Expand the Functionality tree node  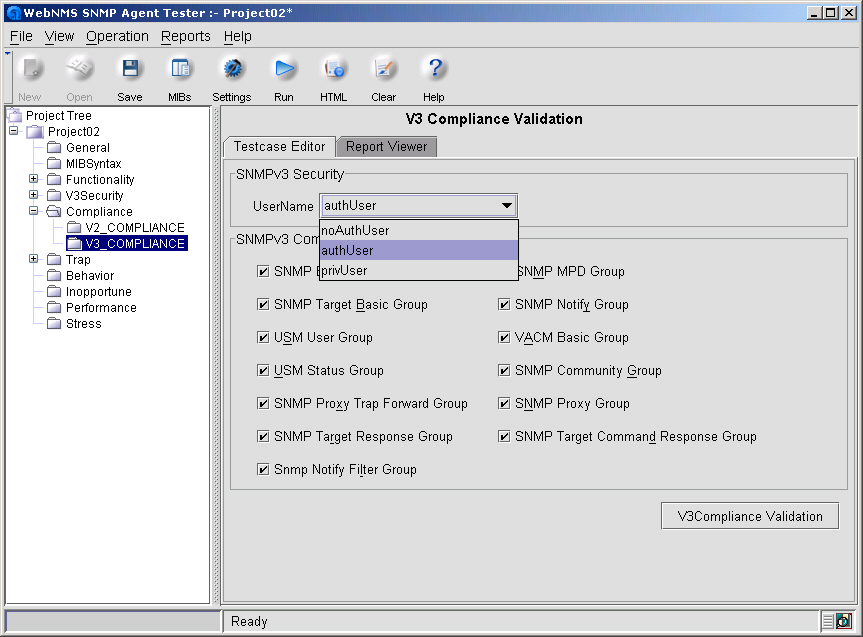pyautogui.click(x=34, y=179)
